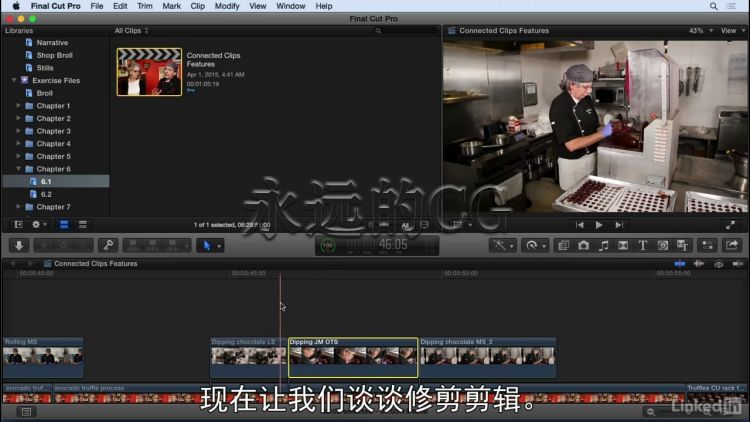This screenshot has width=750, height=422.
Task: Open the viewer View options dropdown
Action: pyautogui.click(x=733, y=31)
